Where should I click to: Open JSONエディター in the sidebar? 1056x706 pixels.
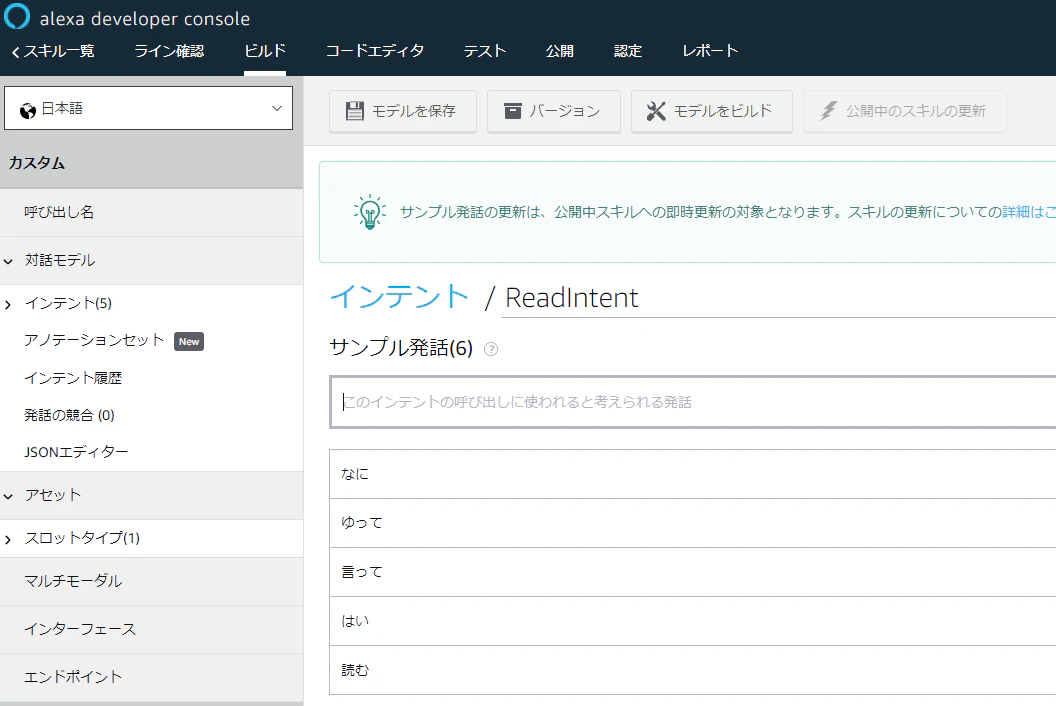(76, 452)
